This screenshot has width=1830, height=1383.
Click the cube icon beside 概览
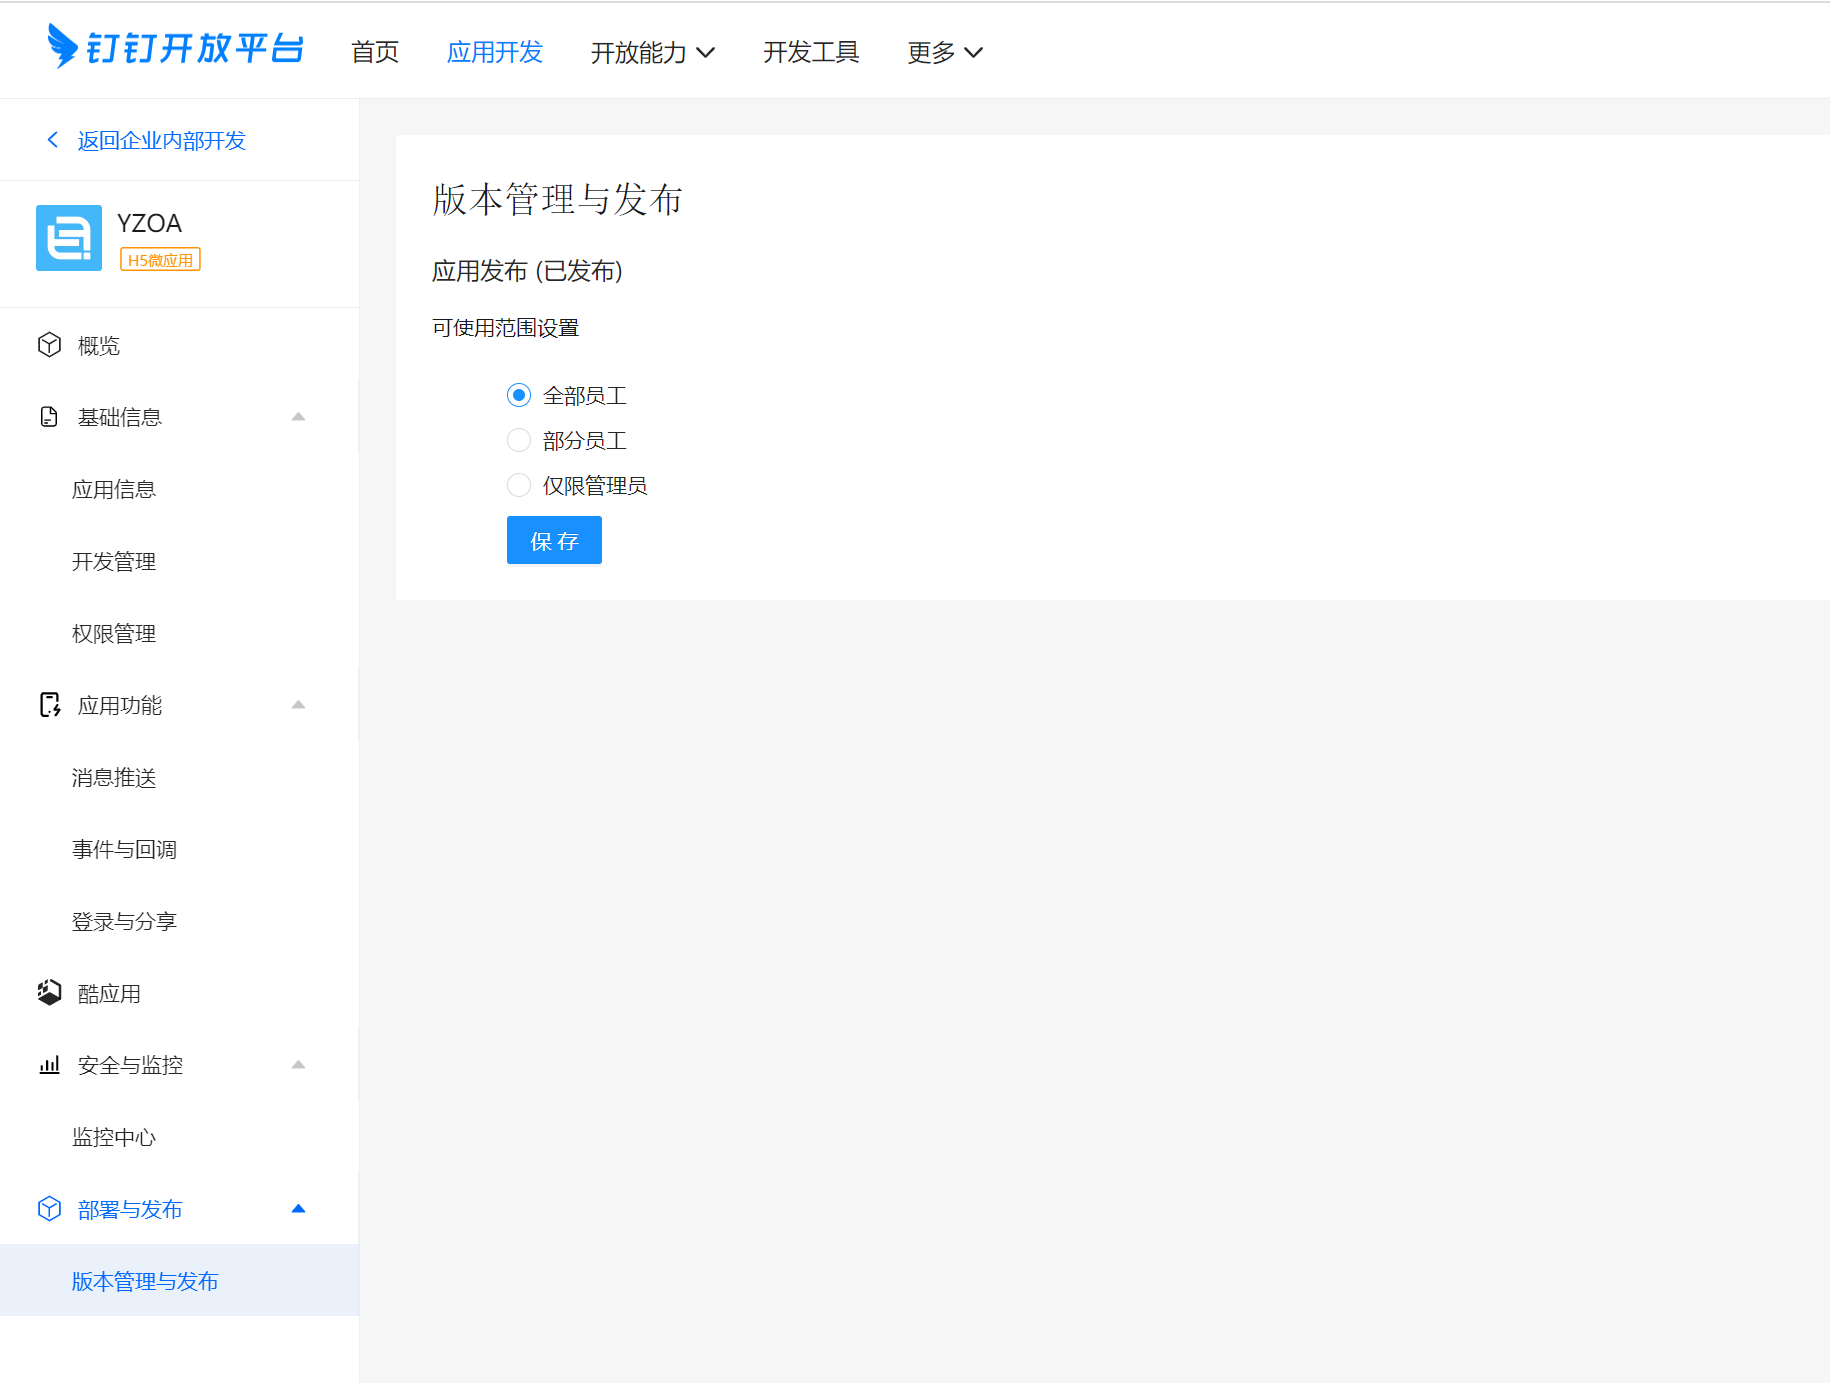[x=49, y=345]
